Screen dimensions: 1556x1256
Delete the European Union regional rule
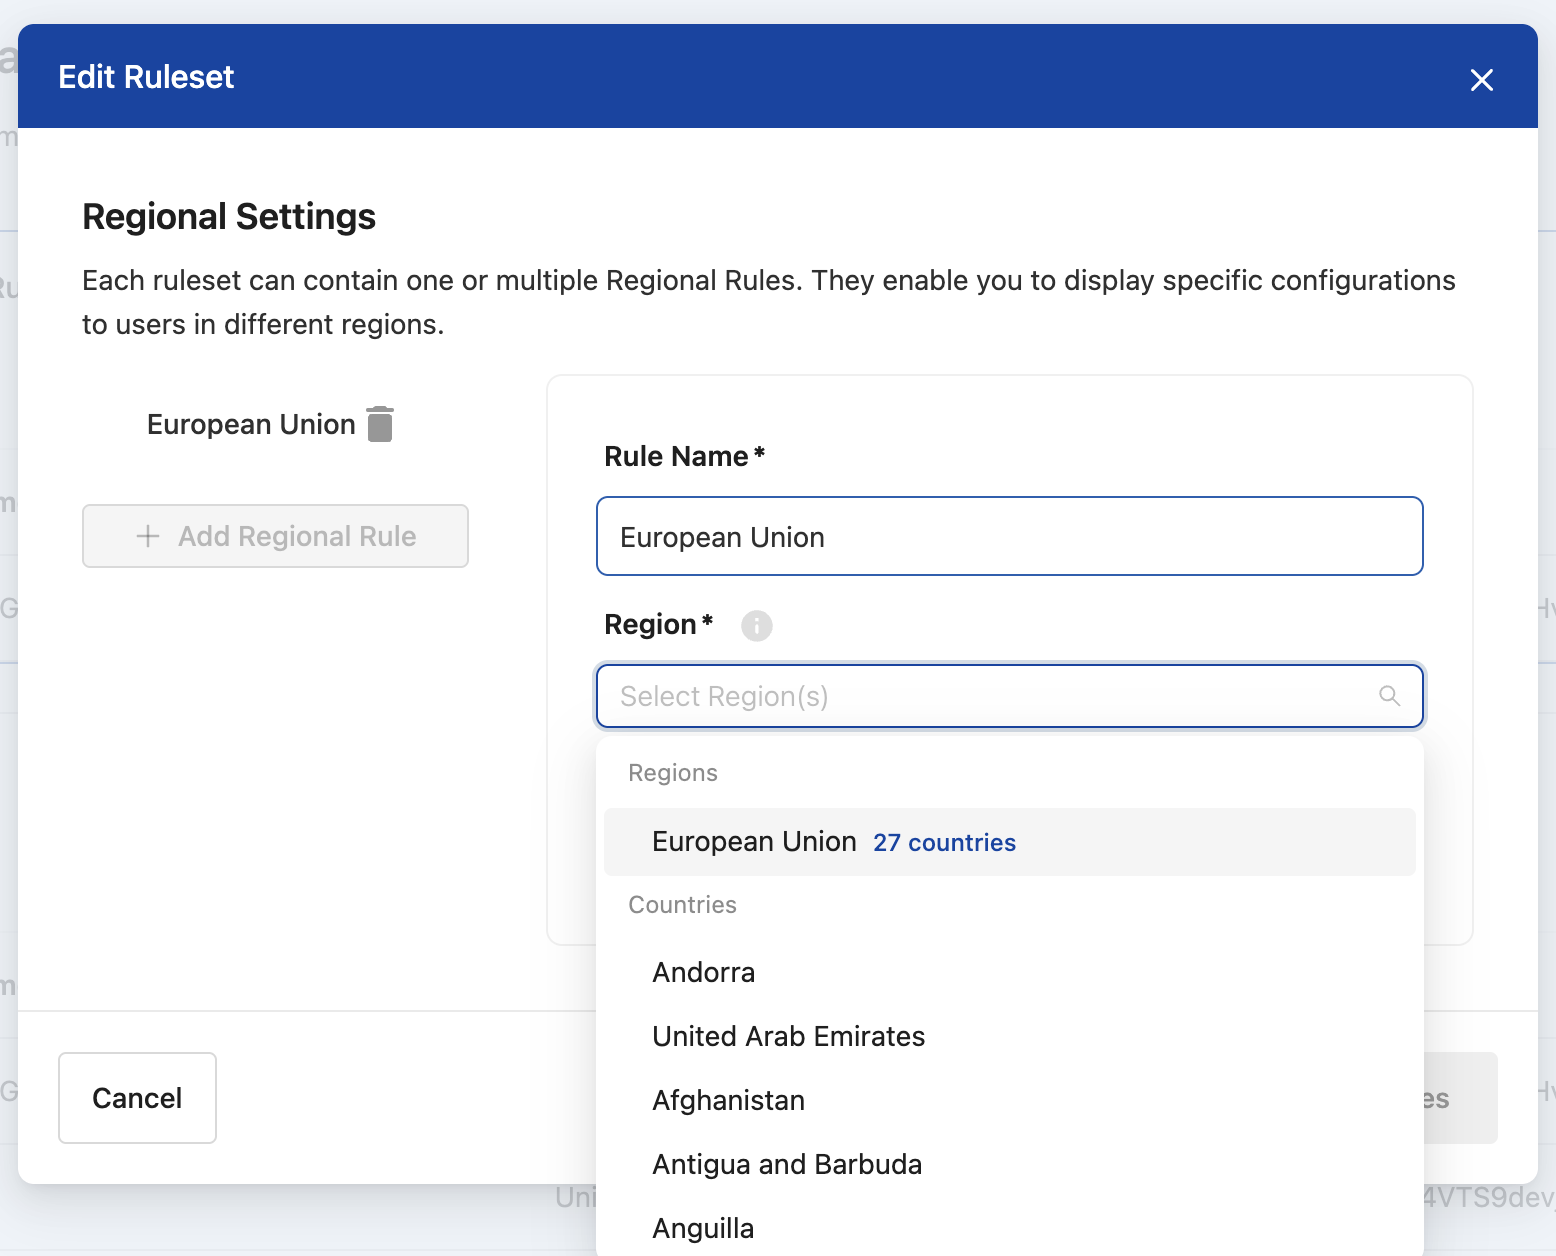(380, 424)
